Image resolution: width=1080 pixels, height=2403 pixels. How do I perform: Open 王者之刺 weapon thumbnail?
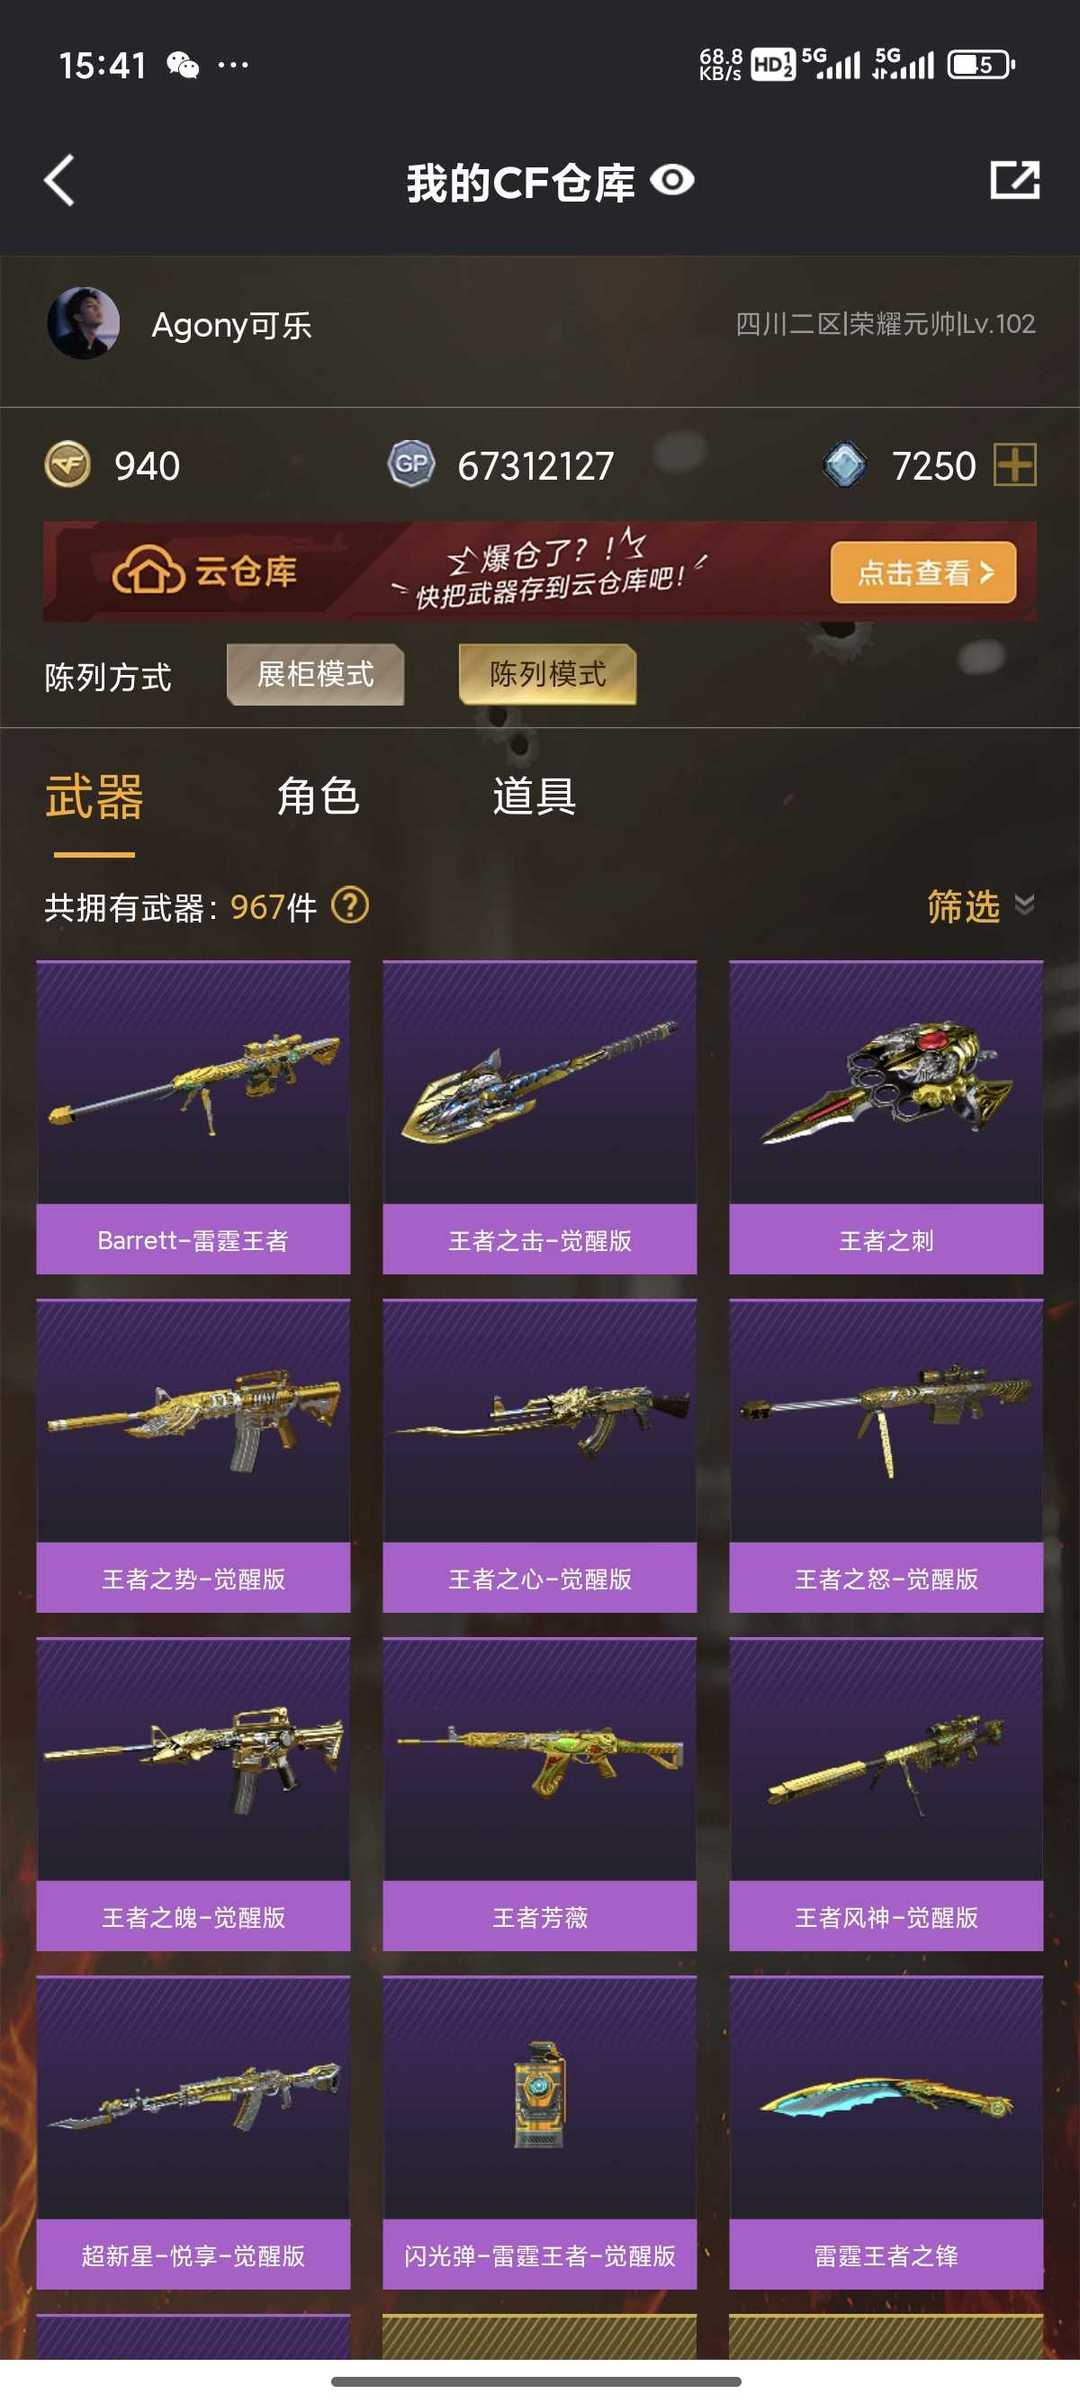coord(886,1084)
